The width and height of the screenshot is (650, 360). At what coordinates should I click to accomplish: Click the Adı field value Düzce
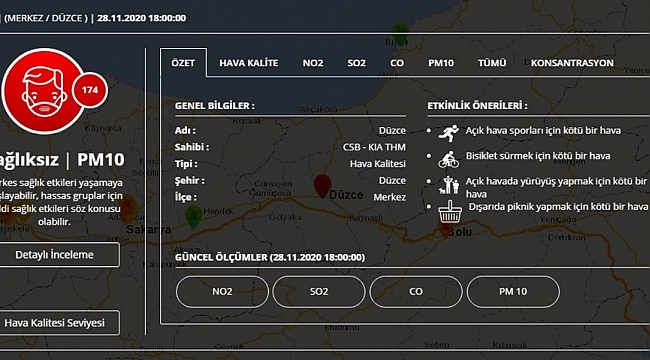[x=392, y=131]
